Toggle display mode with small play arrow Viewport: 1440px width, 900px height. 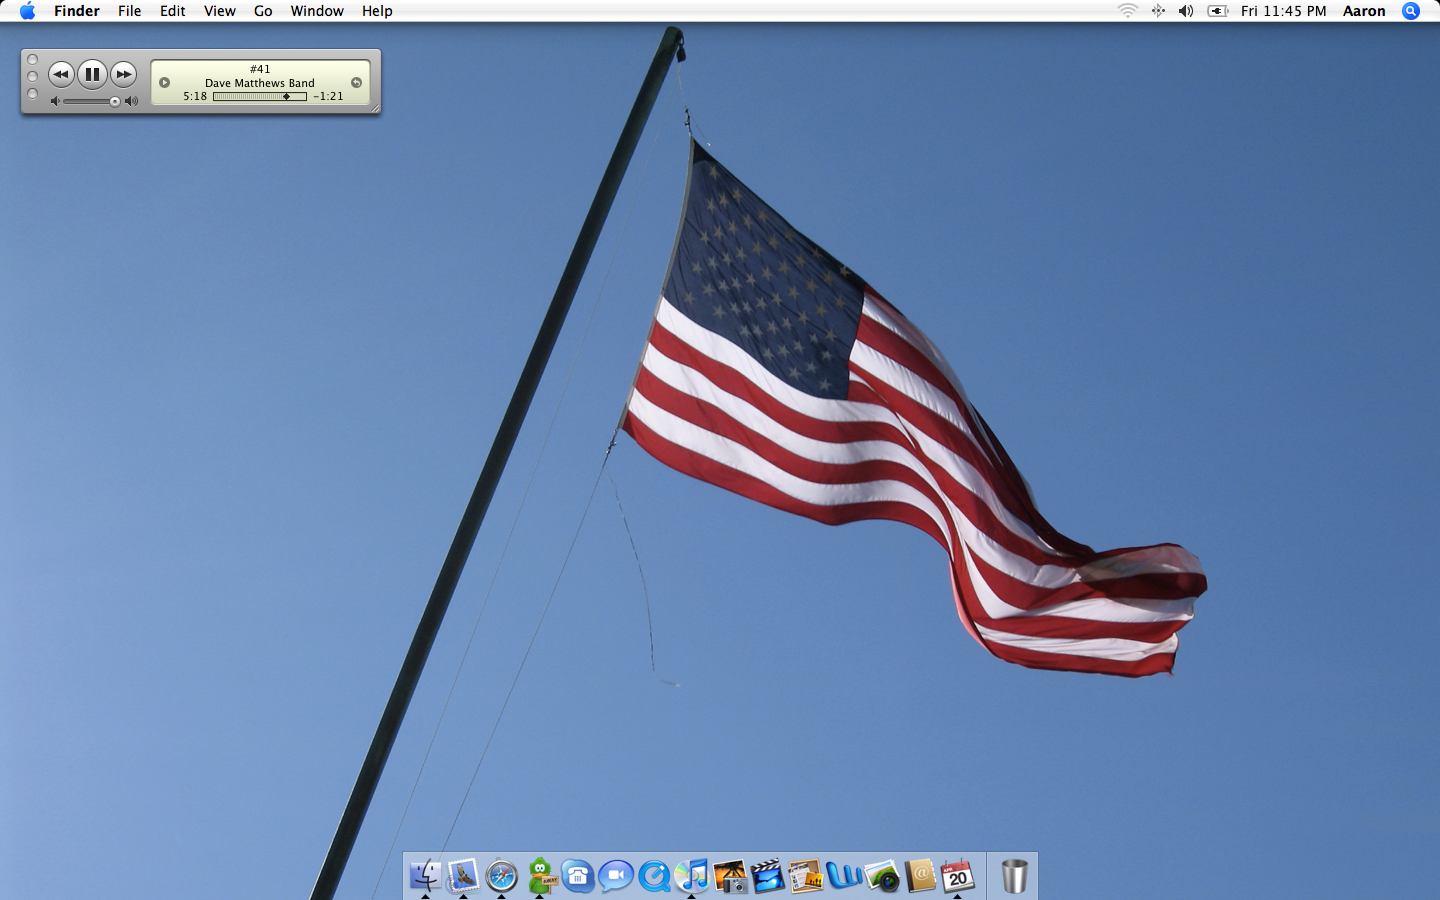pyautogui.click(x=165, y=83)
